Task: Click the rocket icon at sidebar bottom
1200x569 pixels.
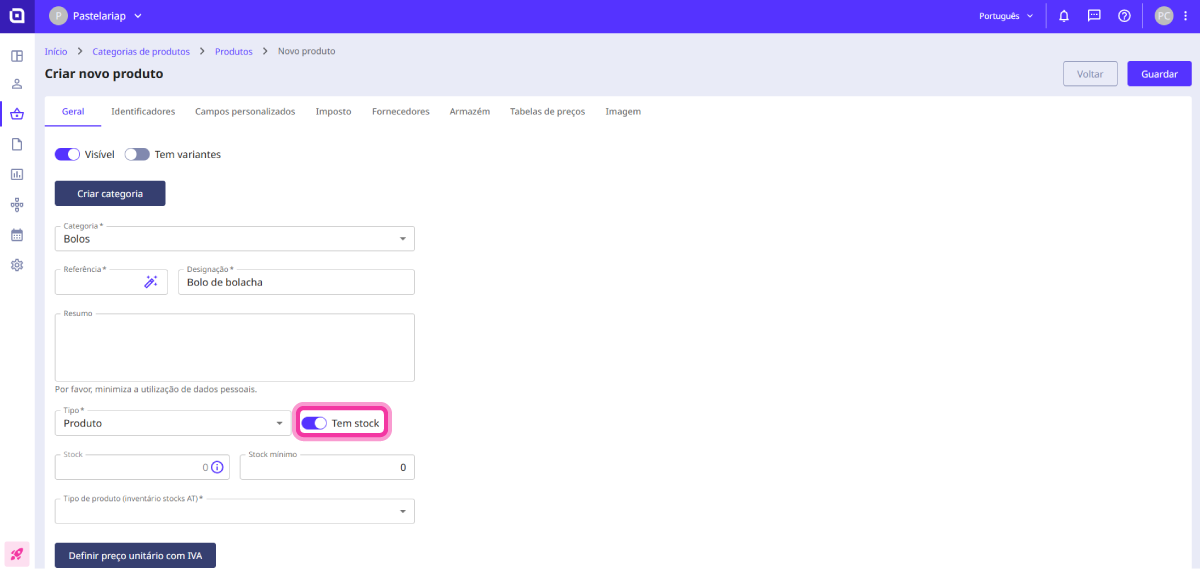Action: 17,553
